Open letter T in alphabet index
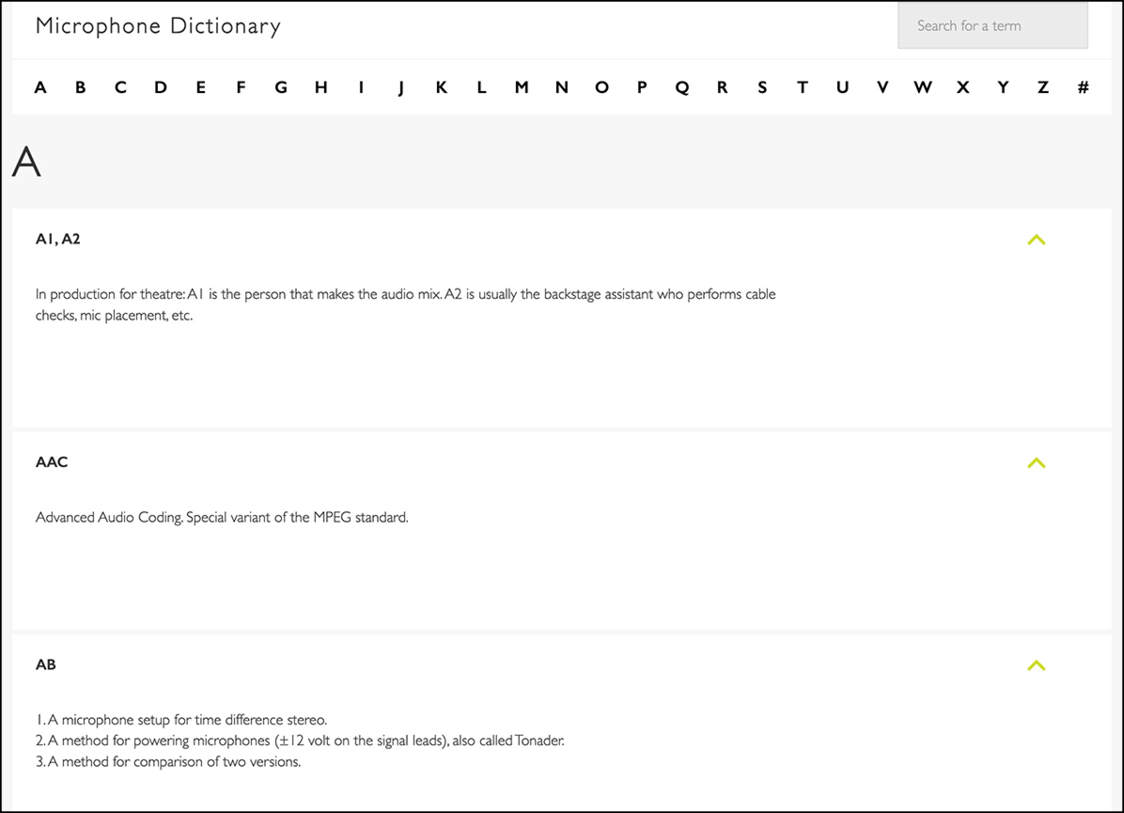 click(x=802, y=88)
